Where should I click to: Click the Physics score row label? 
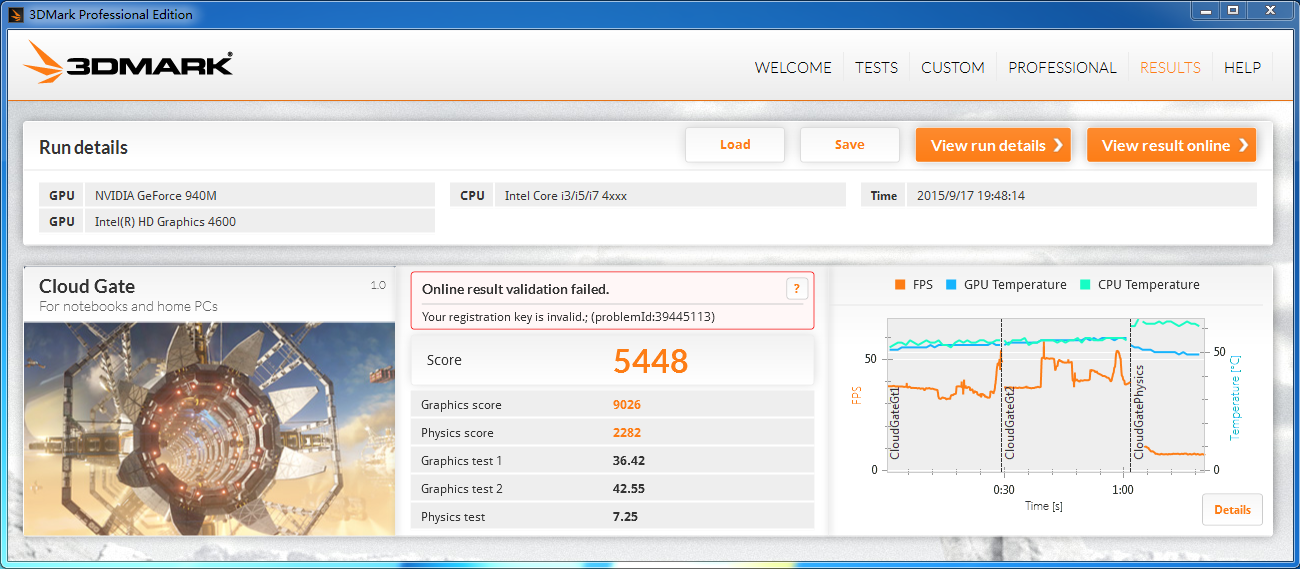tap(457, 433)
